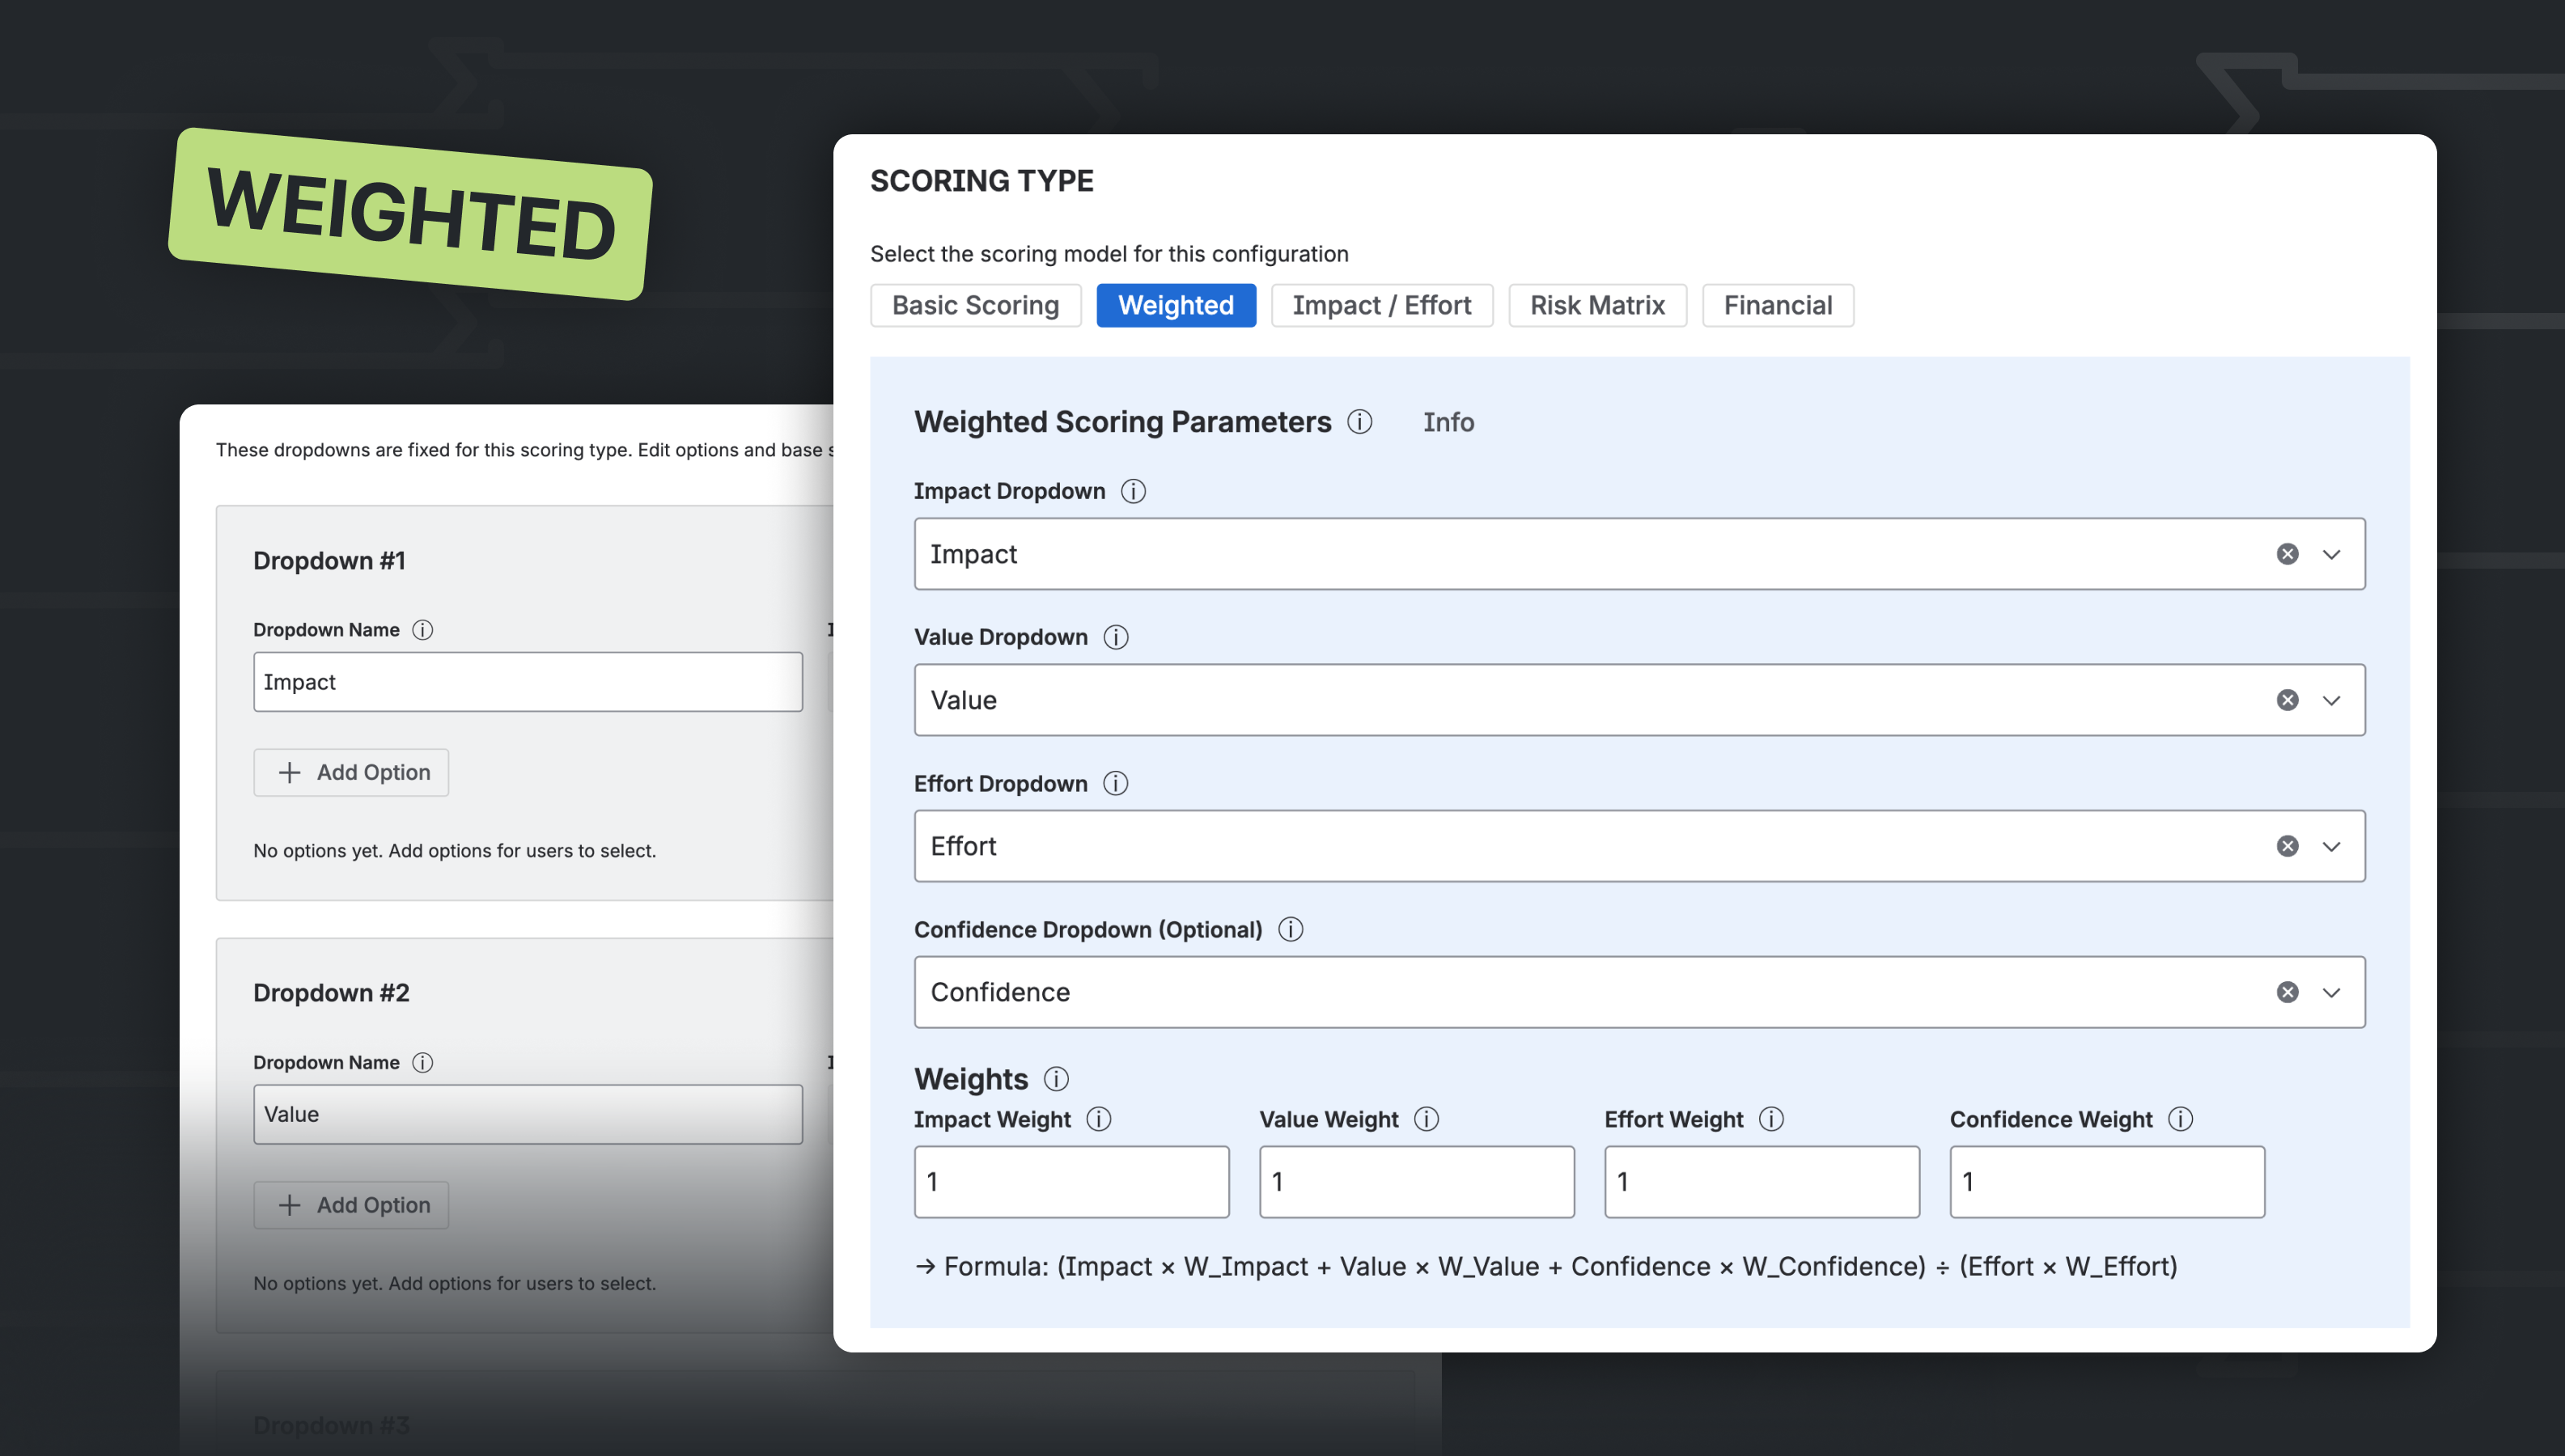Switch to the Risk Matrix scoring type
The height and width of the screenshot is (1456, 2565).
[1597, 305]
